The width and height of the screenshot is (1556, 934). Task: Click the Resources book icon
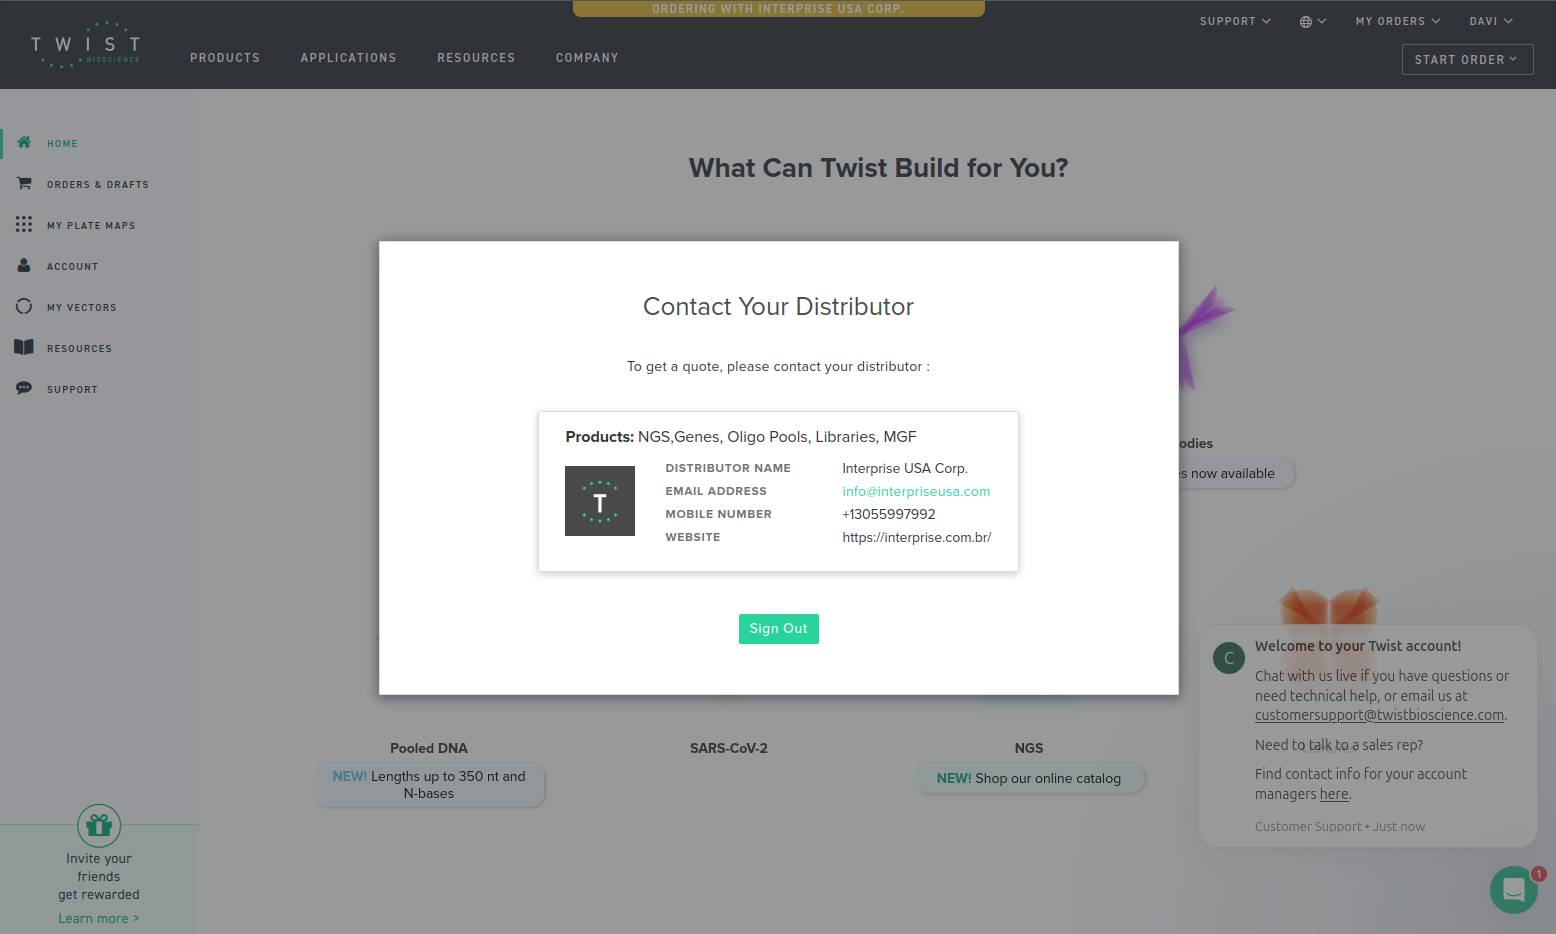(24, 348)
